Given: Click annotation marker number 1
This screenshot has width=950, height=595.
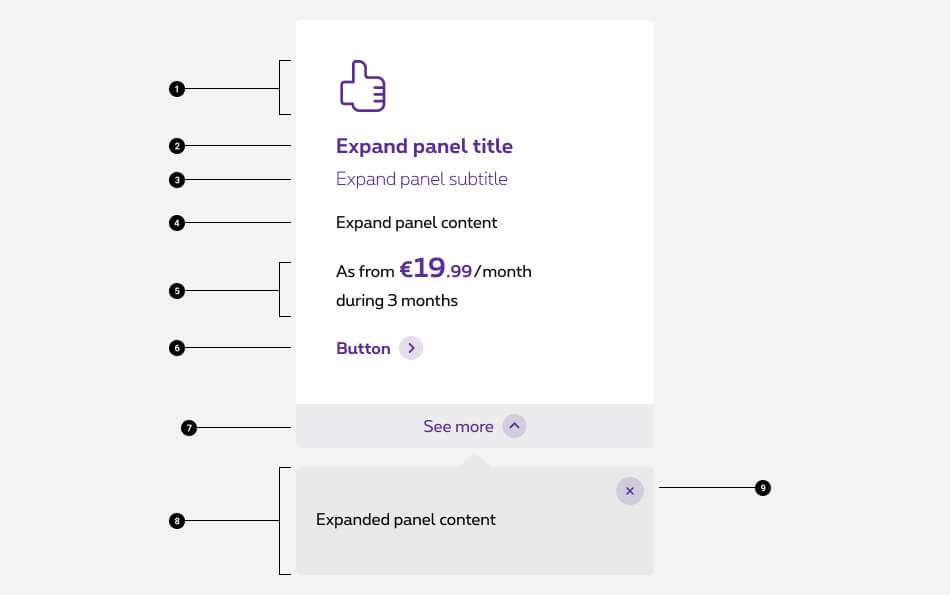Looking at the screenshot, I should pos(177,89).
